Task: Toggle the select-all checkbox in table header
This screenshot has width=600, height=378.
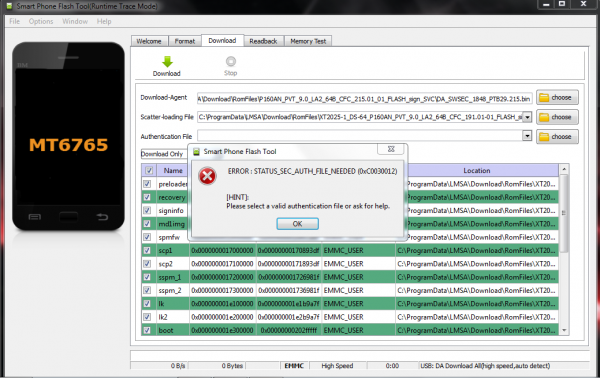Action: [x=149, y=171]
